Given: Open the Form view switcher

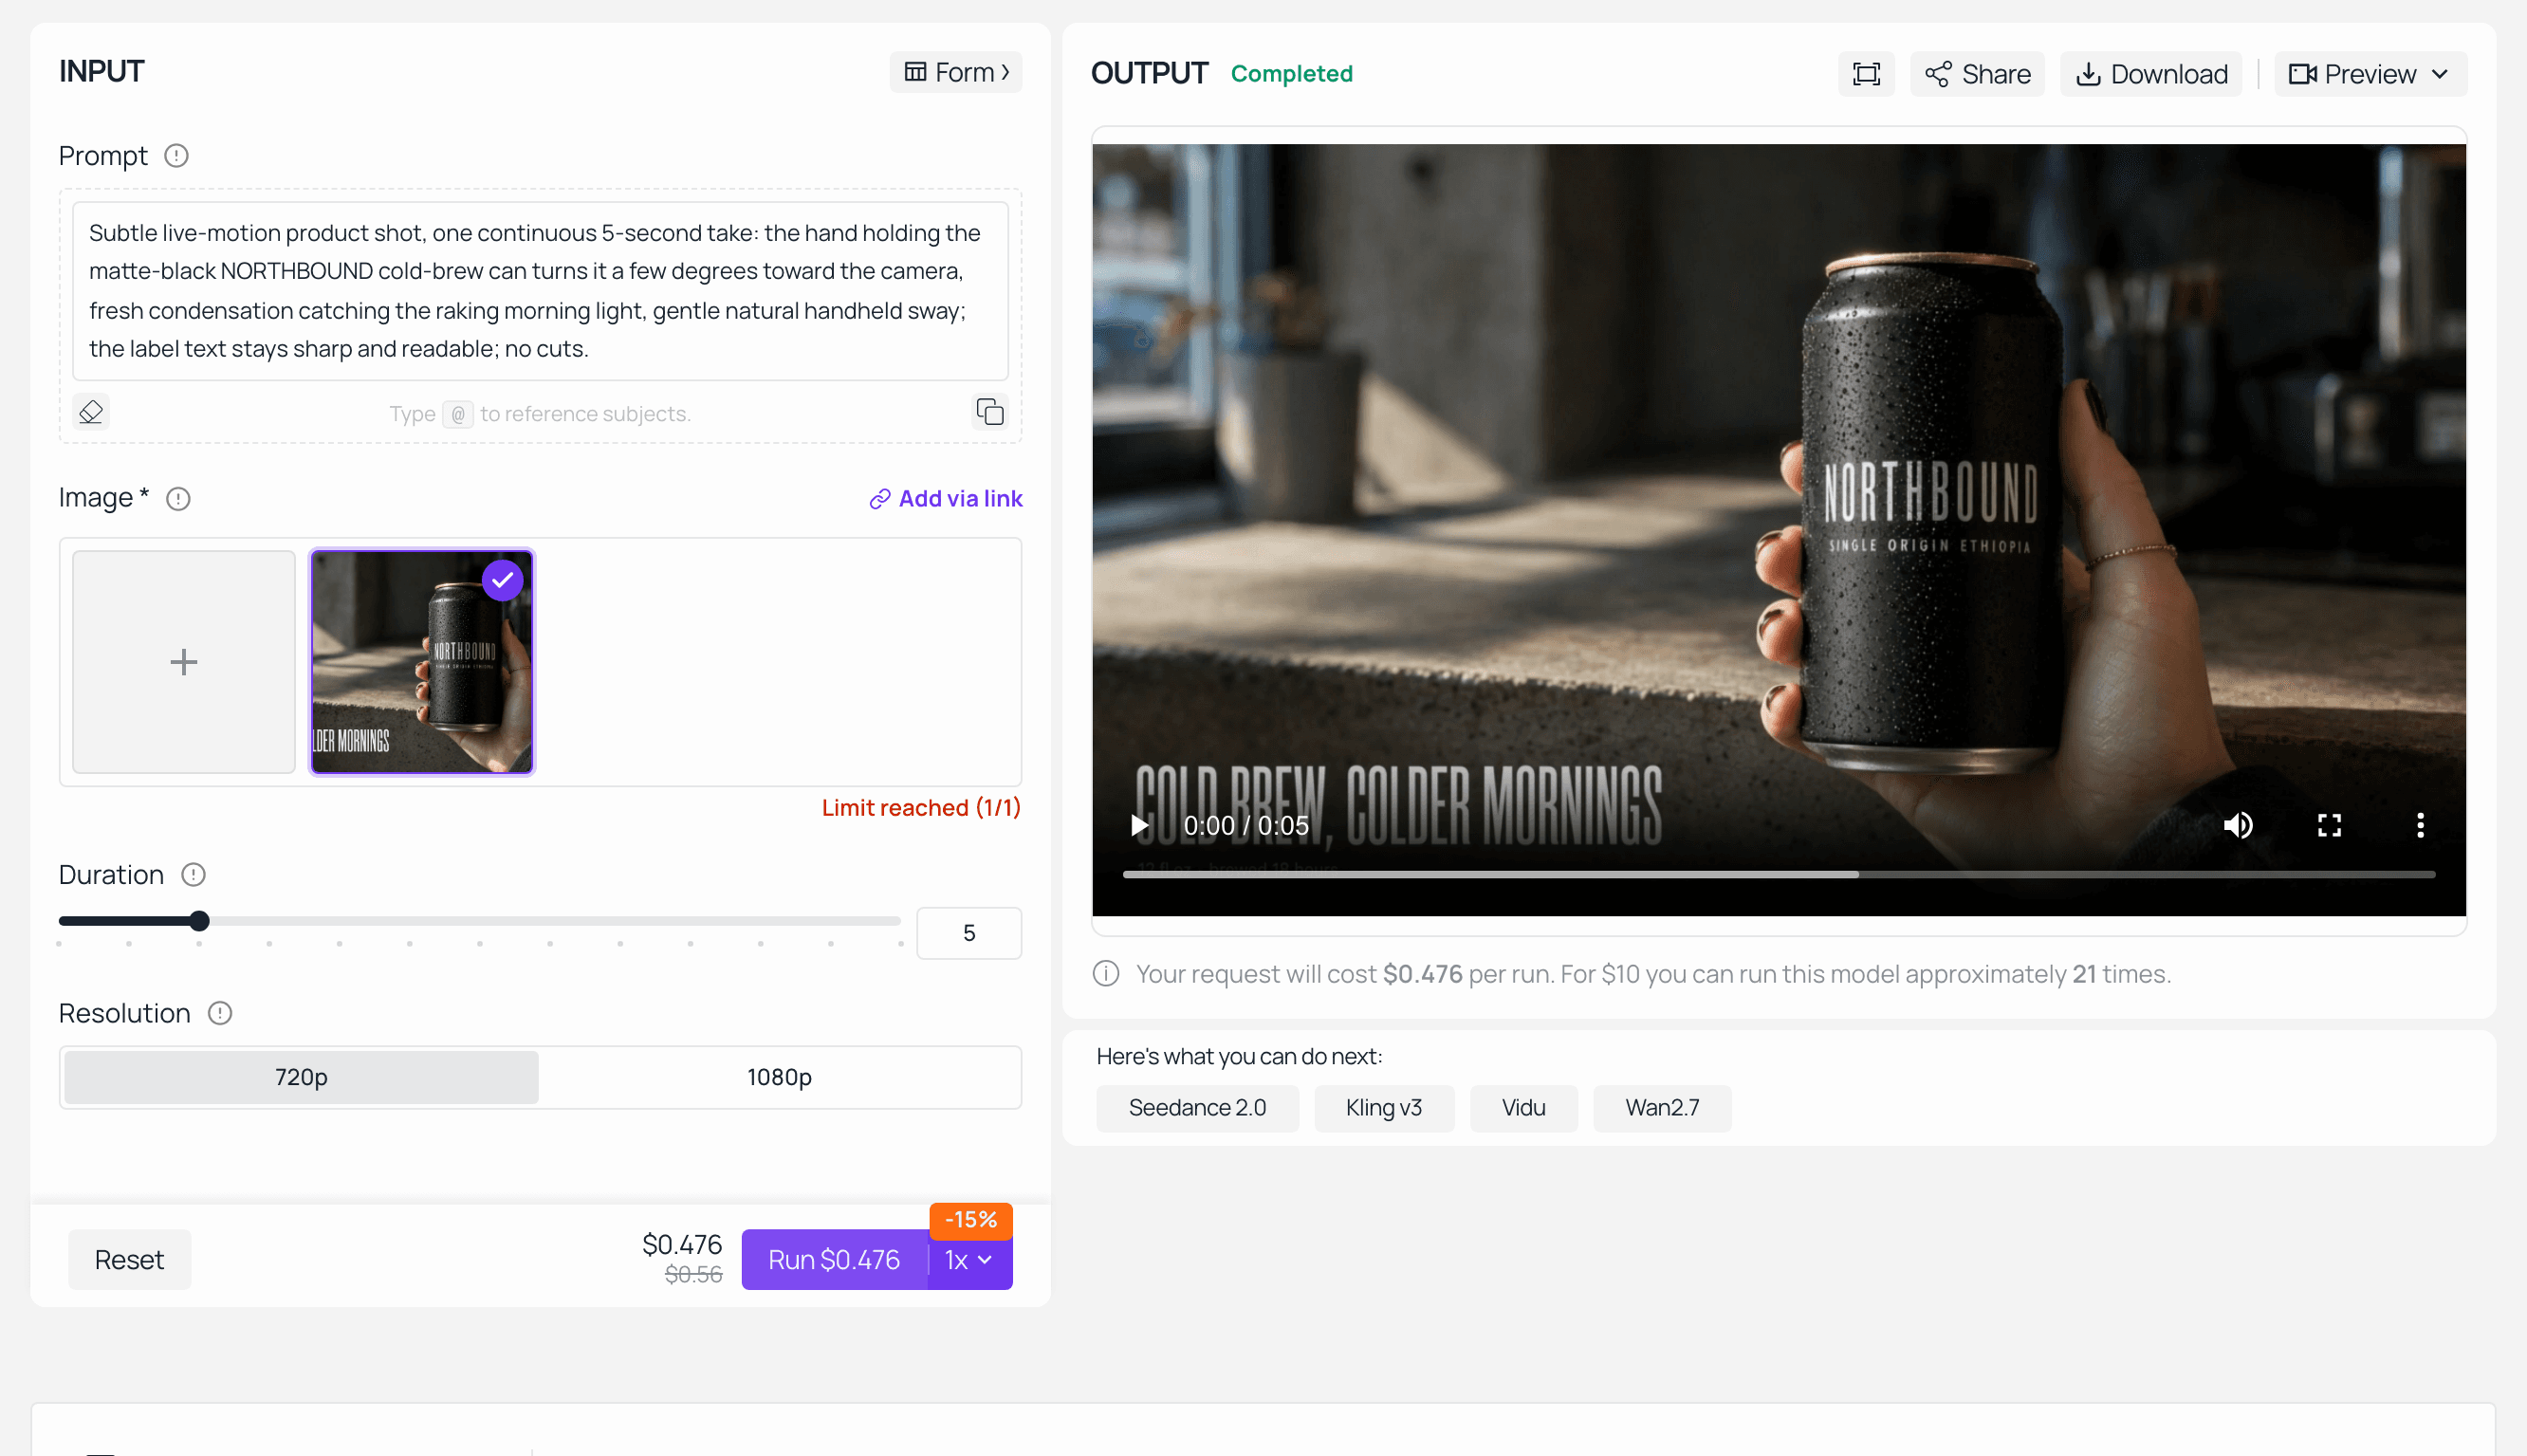Looking at the screenshot, I should [x=956, y=72].
